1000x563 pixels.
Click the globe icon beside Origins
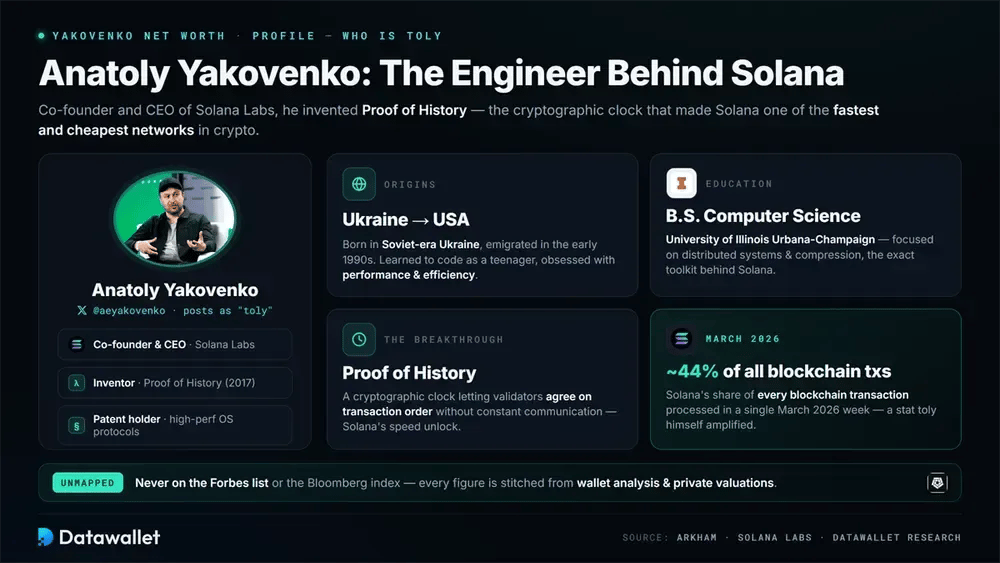[x=359, y=184]
